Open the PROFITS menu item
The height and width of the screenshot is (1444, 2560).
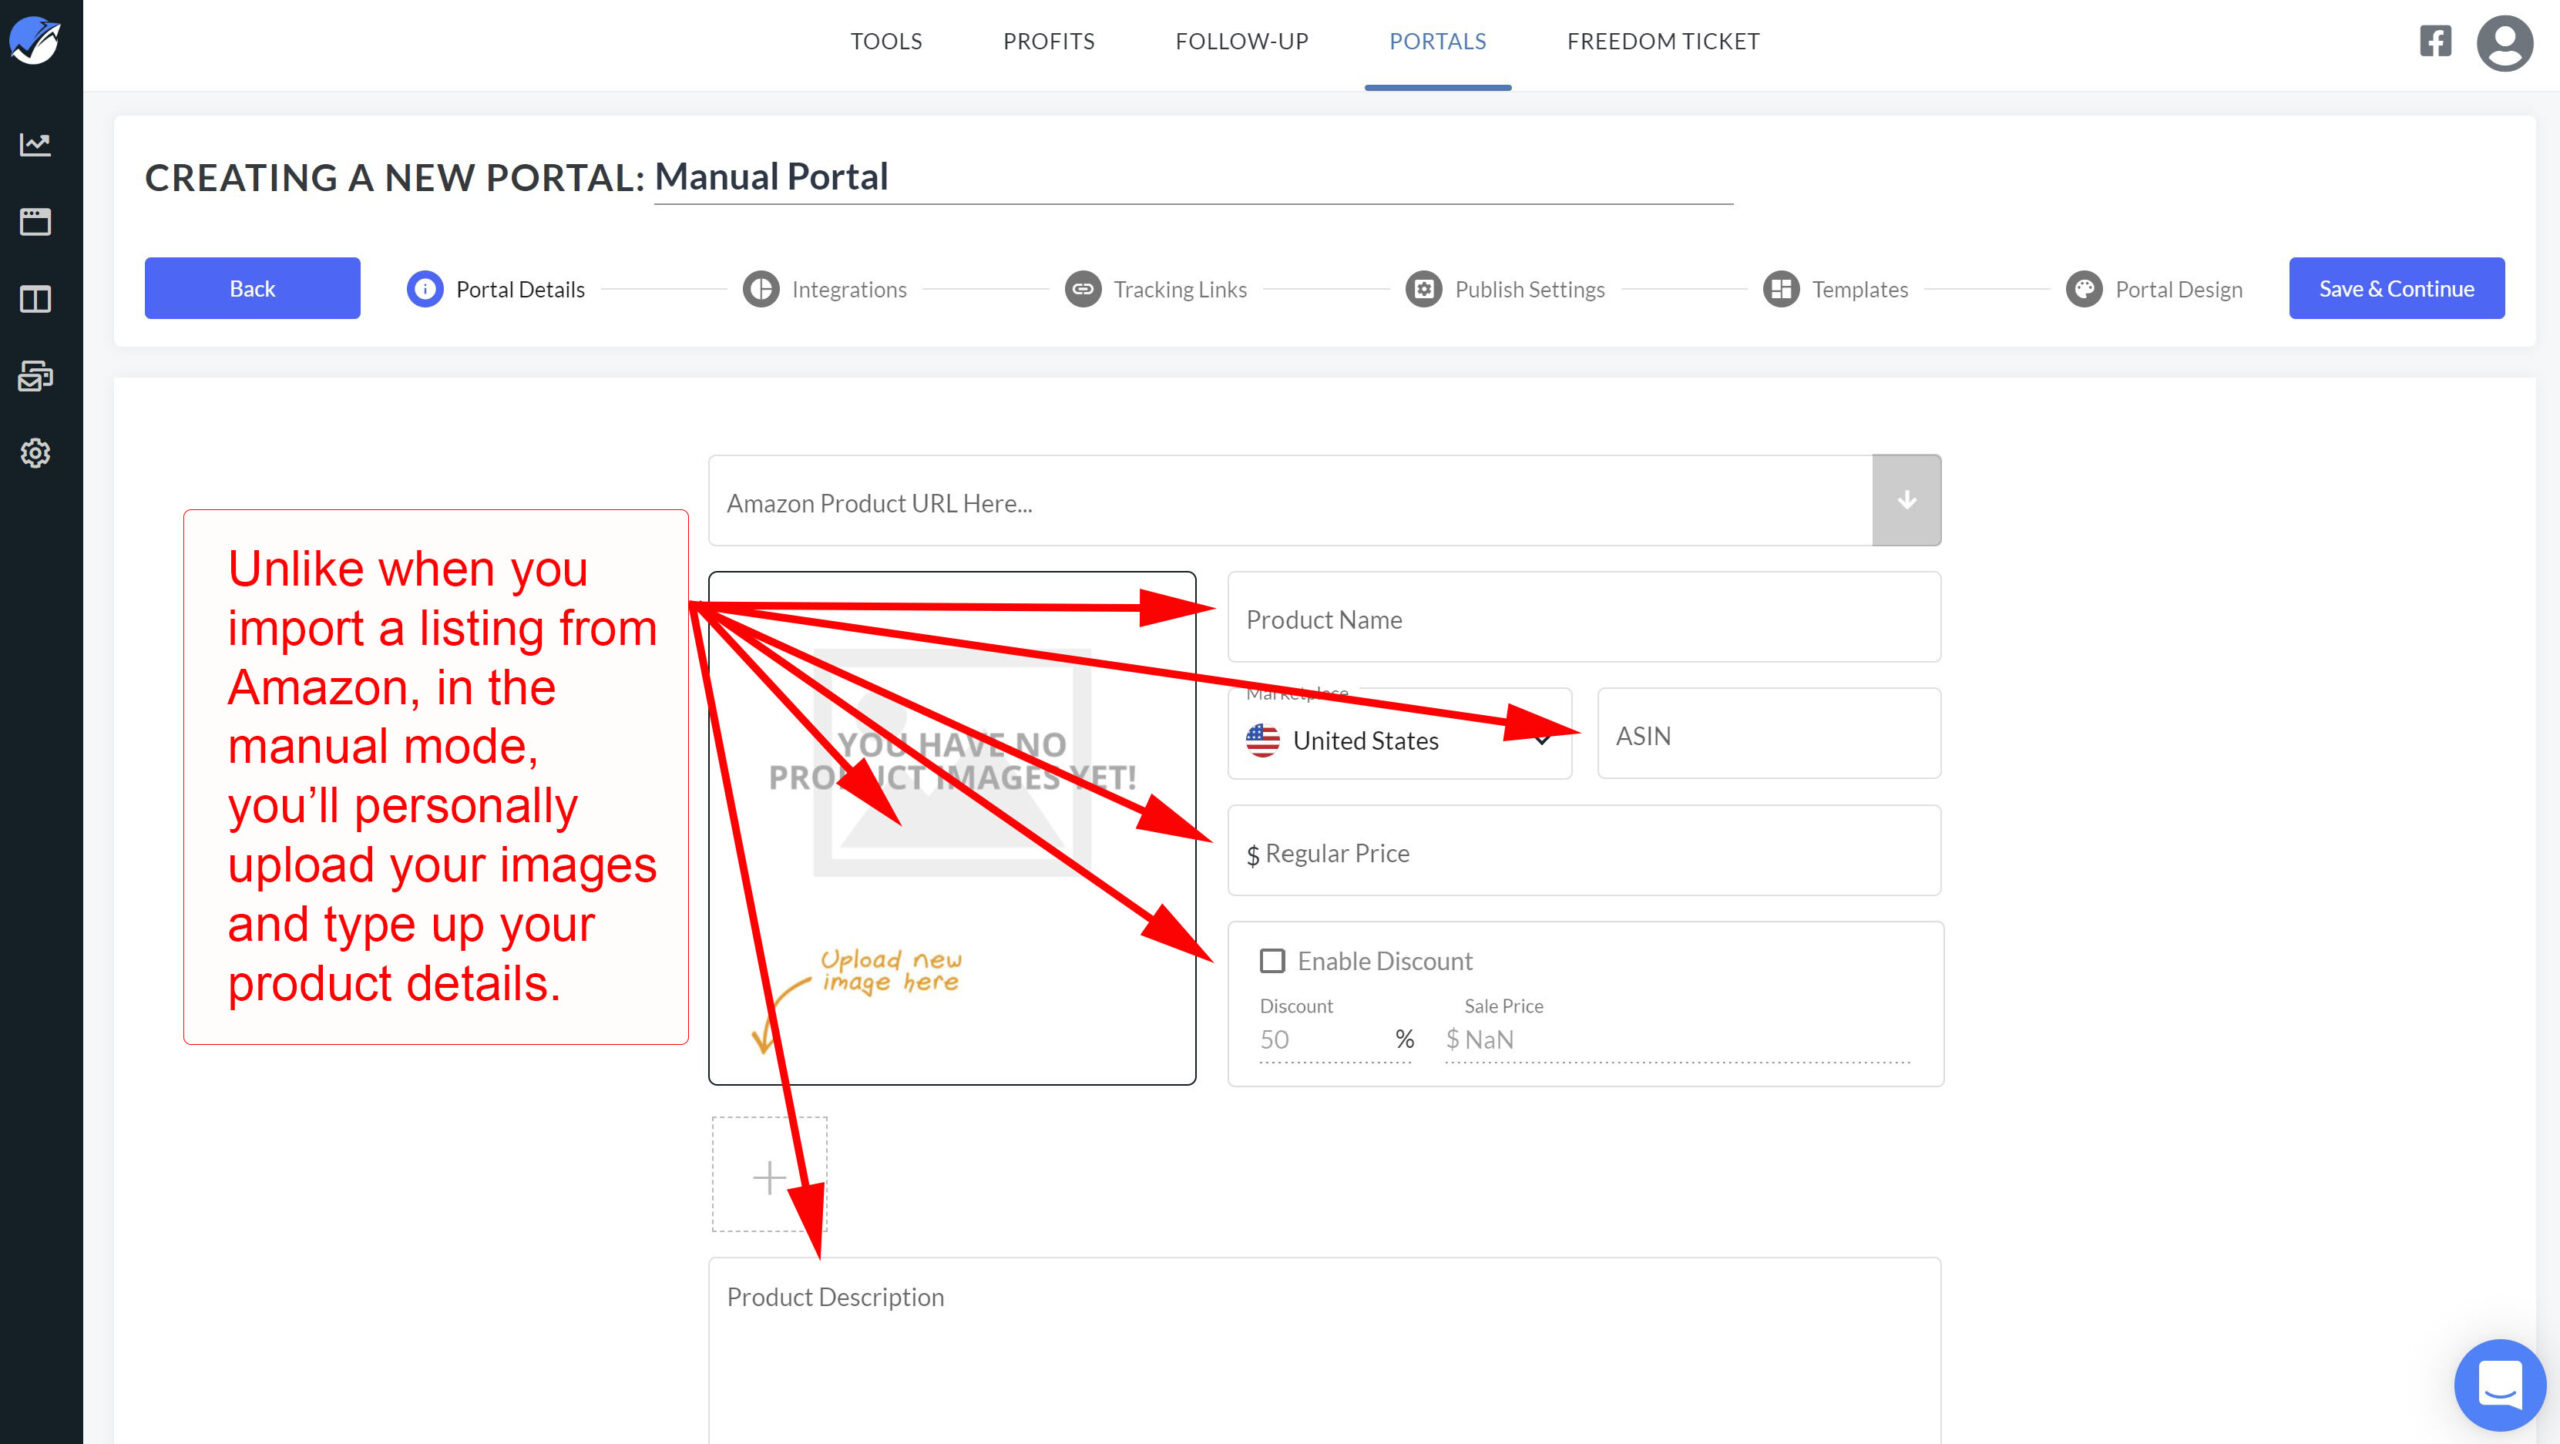click(x=1048, y=41)
